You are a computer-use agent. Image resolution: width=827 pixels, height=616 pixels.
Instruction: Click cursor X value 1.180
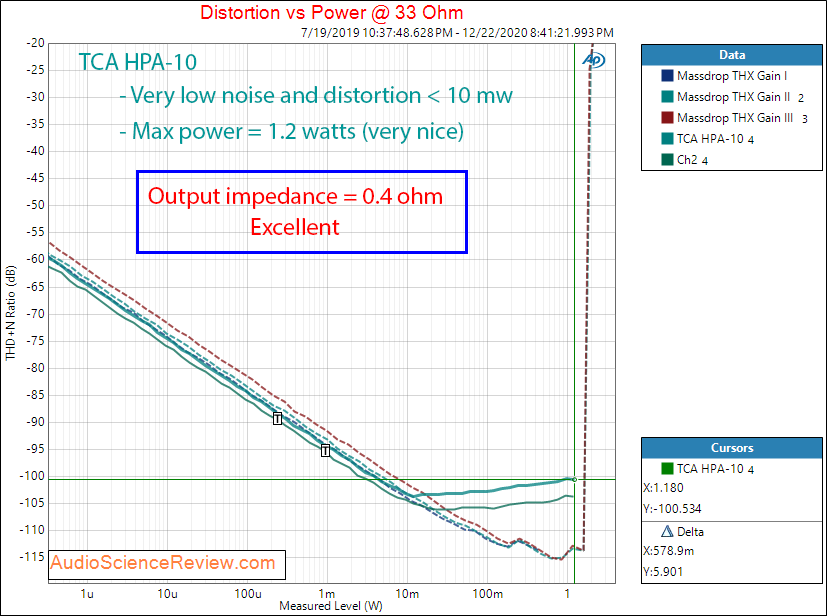(x=663, y=488)
